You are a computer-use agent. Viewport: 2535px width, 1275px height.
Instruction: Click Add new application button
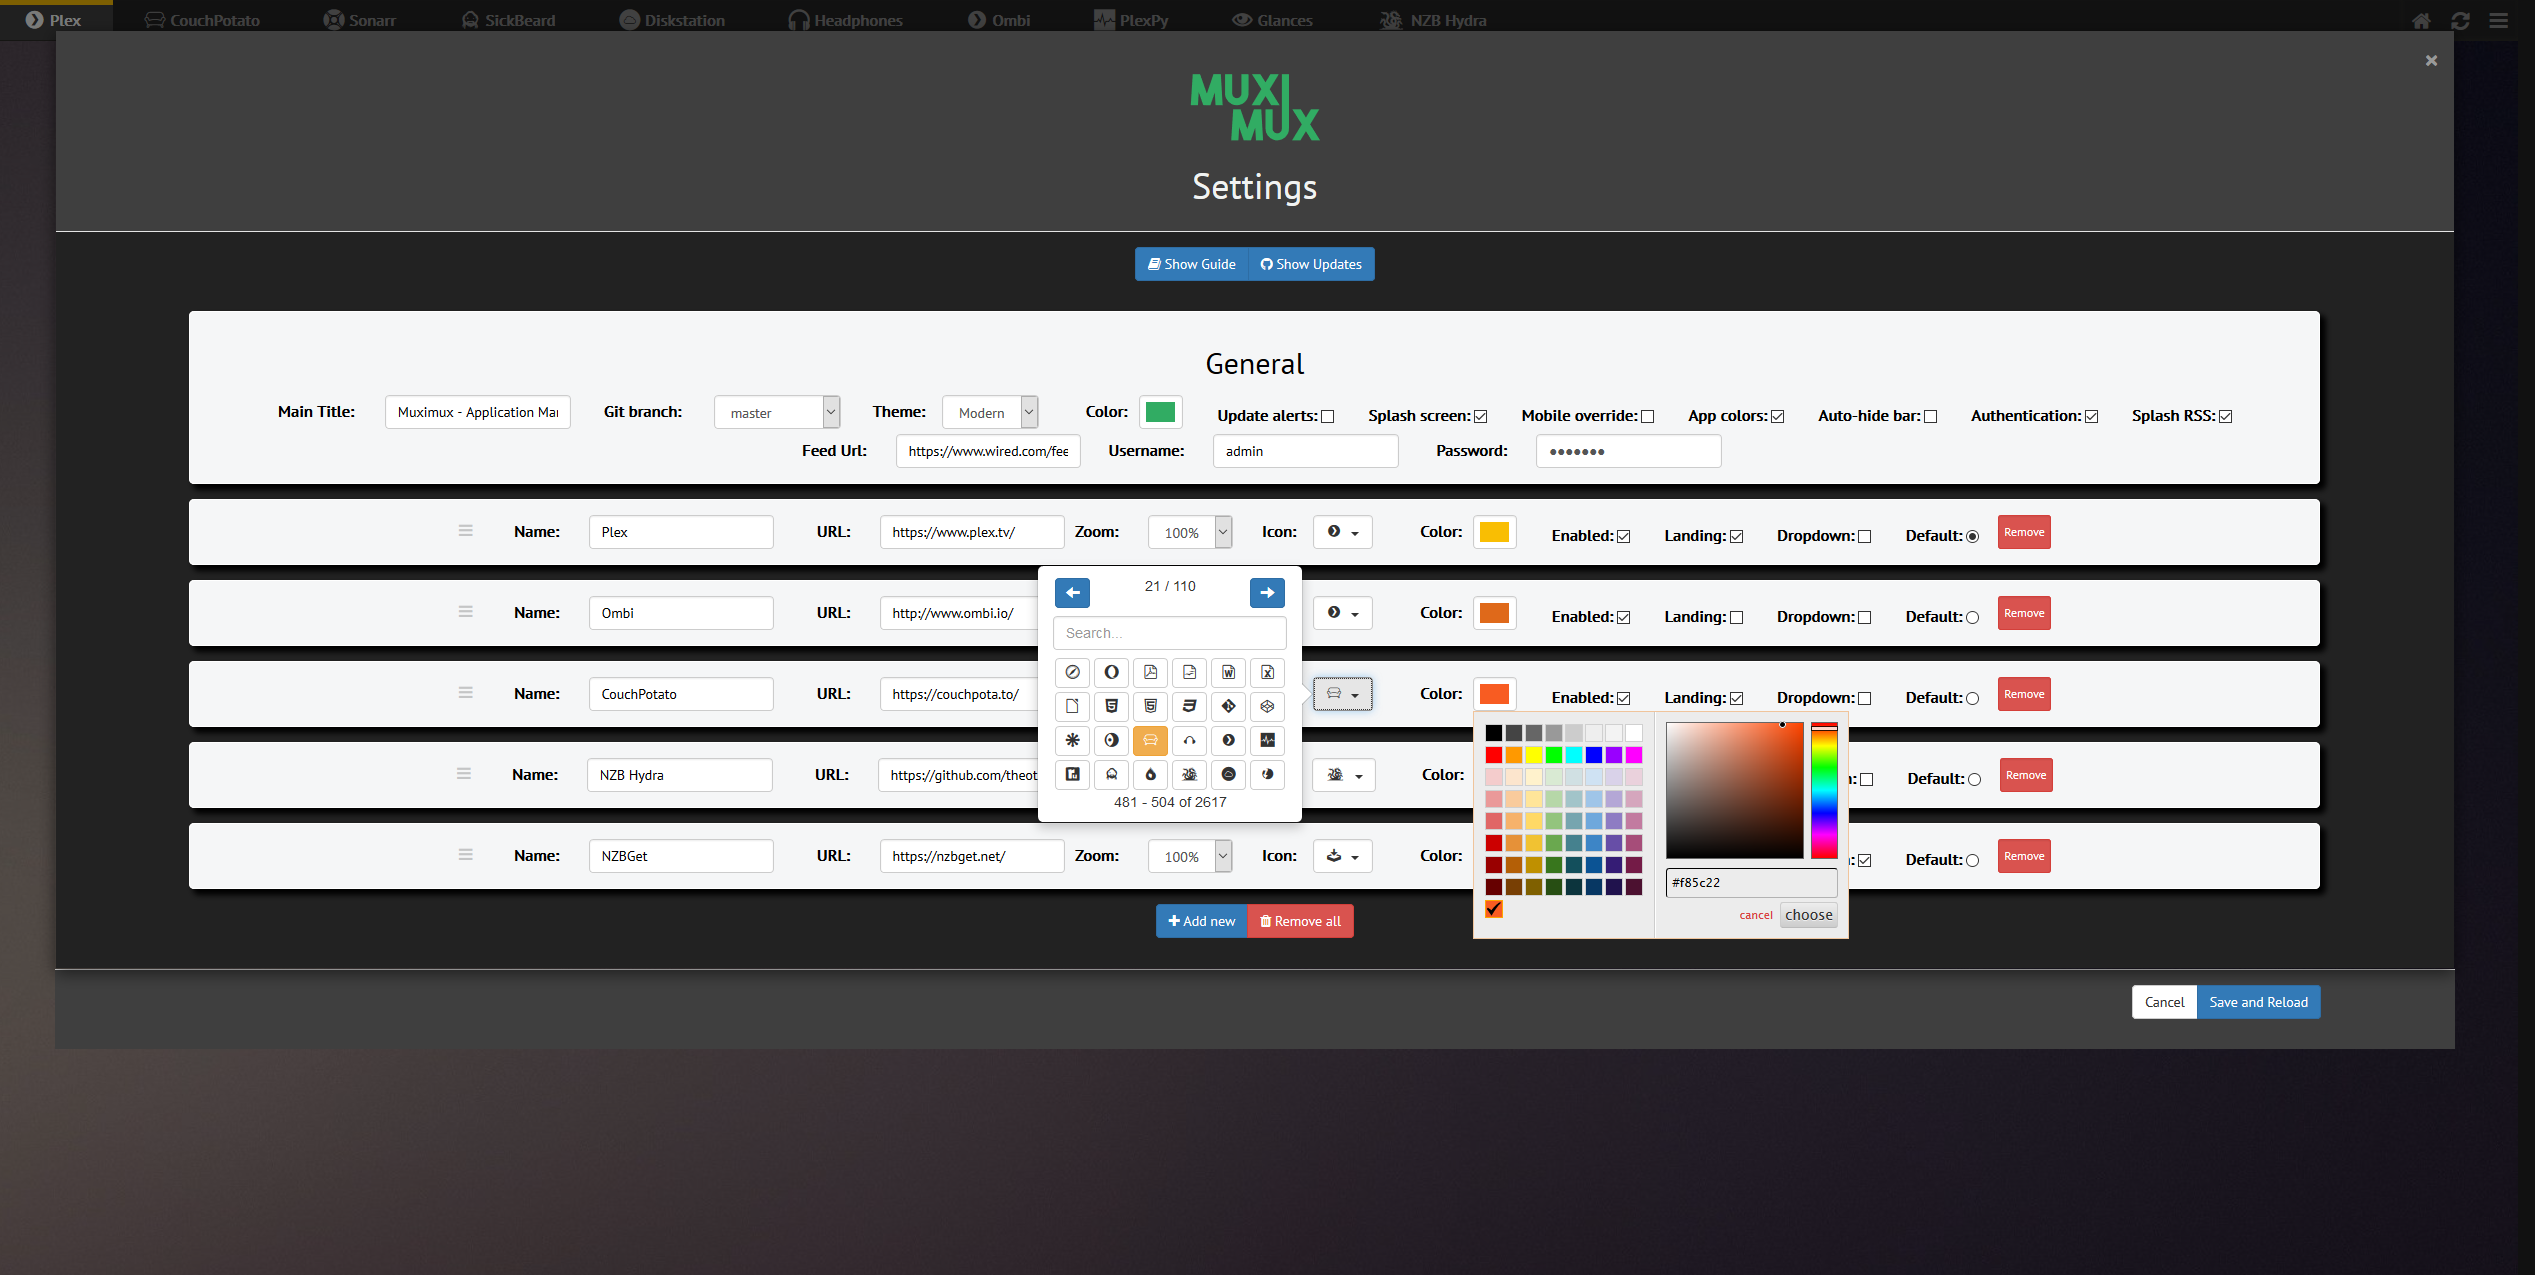(x=1200, y=920)
